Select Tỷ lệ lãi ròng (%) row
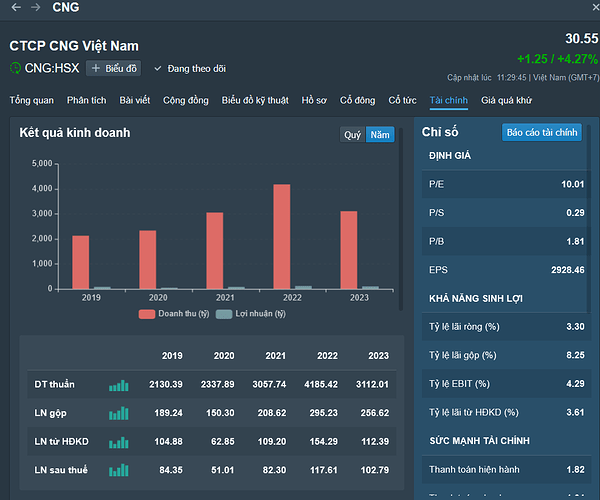600x500 pixels. (506, 327)
